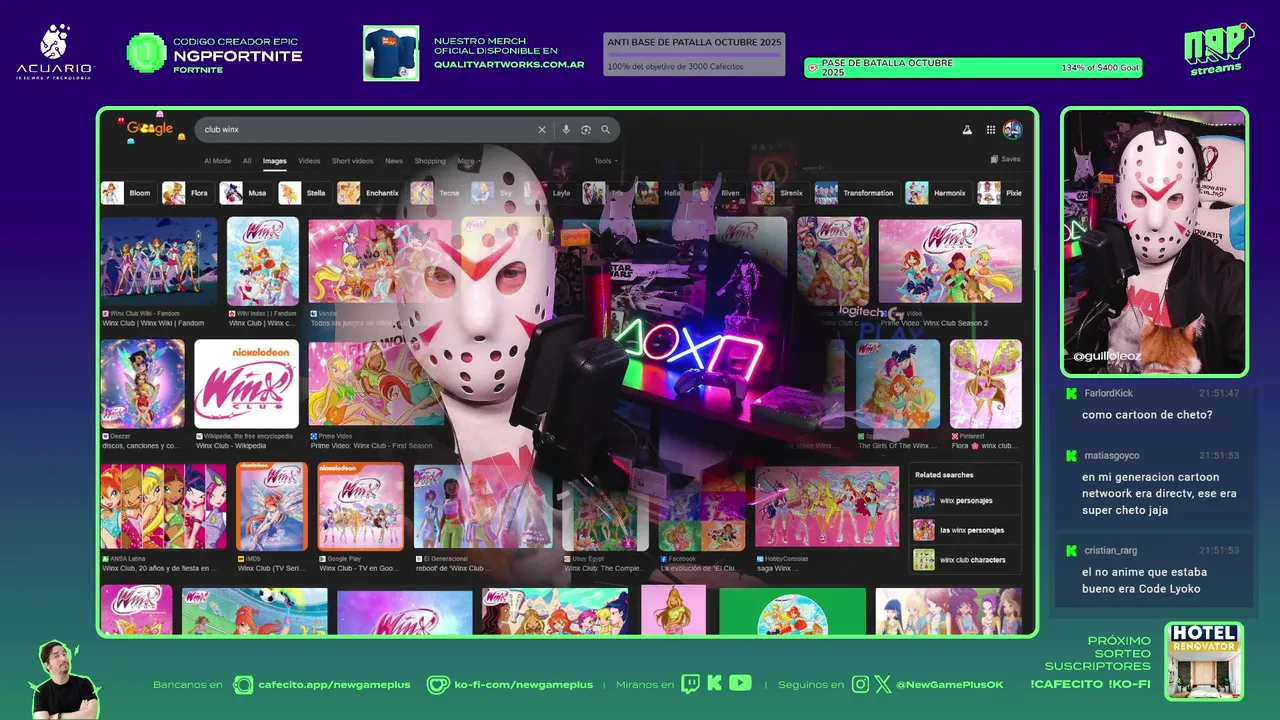The height and width of the screenshot is (720, 1280).
Task: Click the @NewGamePlusOK handle text
Action: [950, 685]
